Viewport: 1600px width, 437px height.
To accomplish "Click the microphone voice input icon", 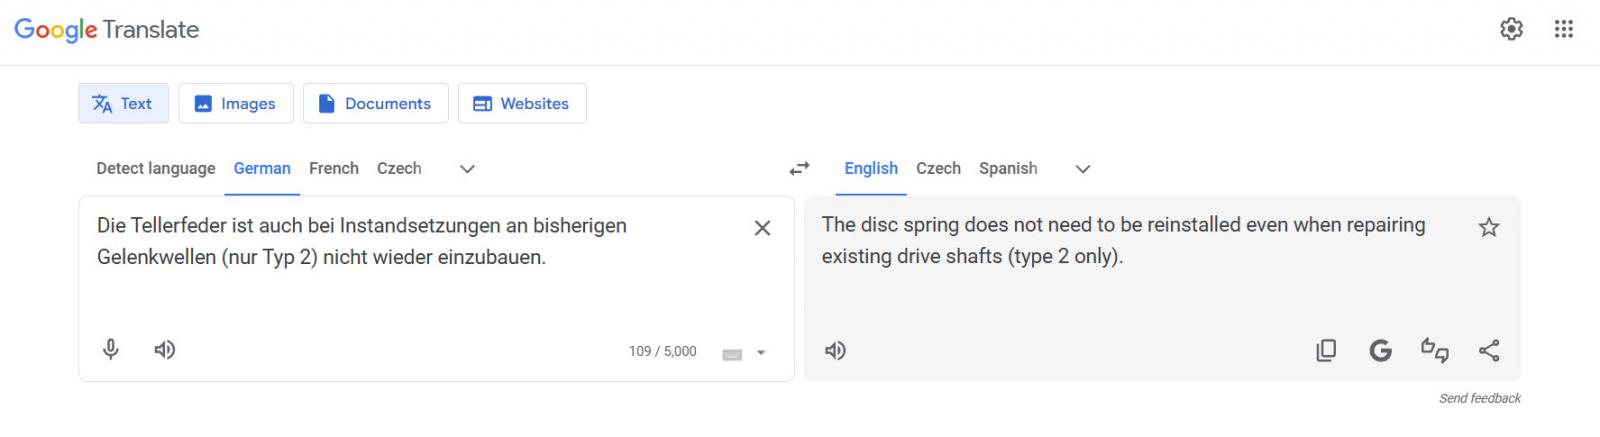I will pos(111,349).
